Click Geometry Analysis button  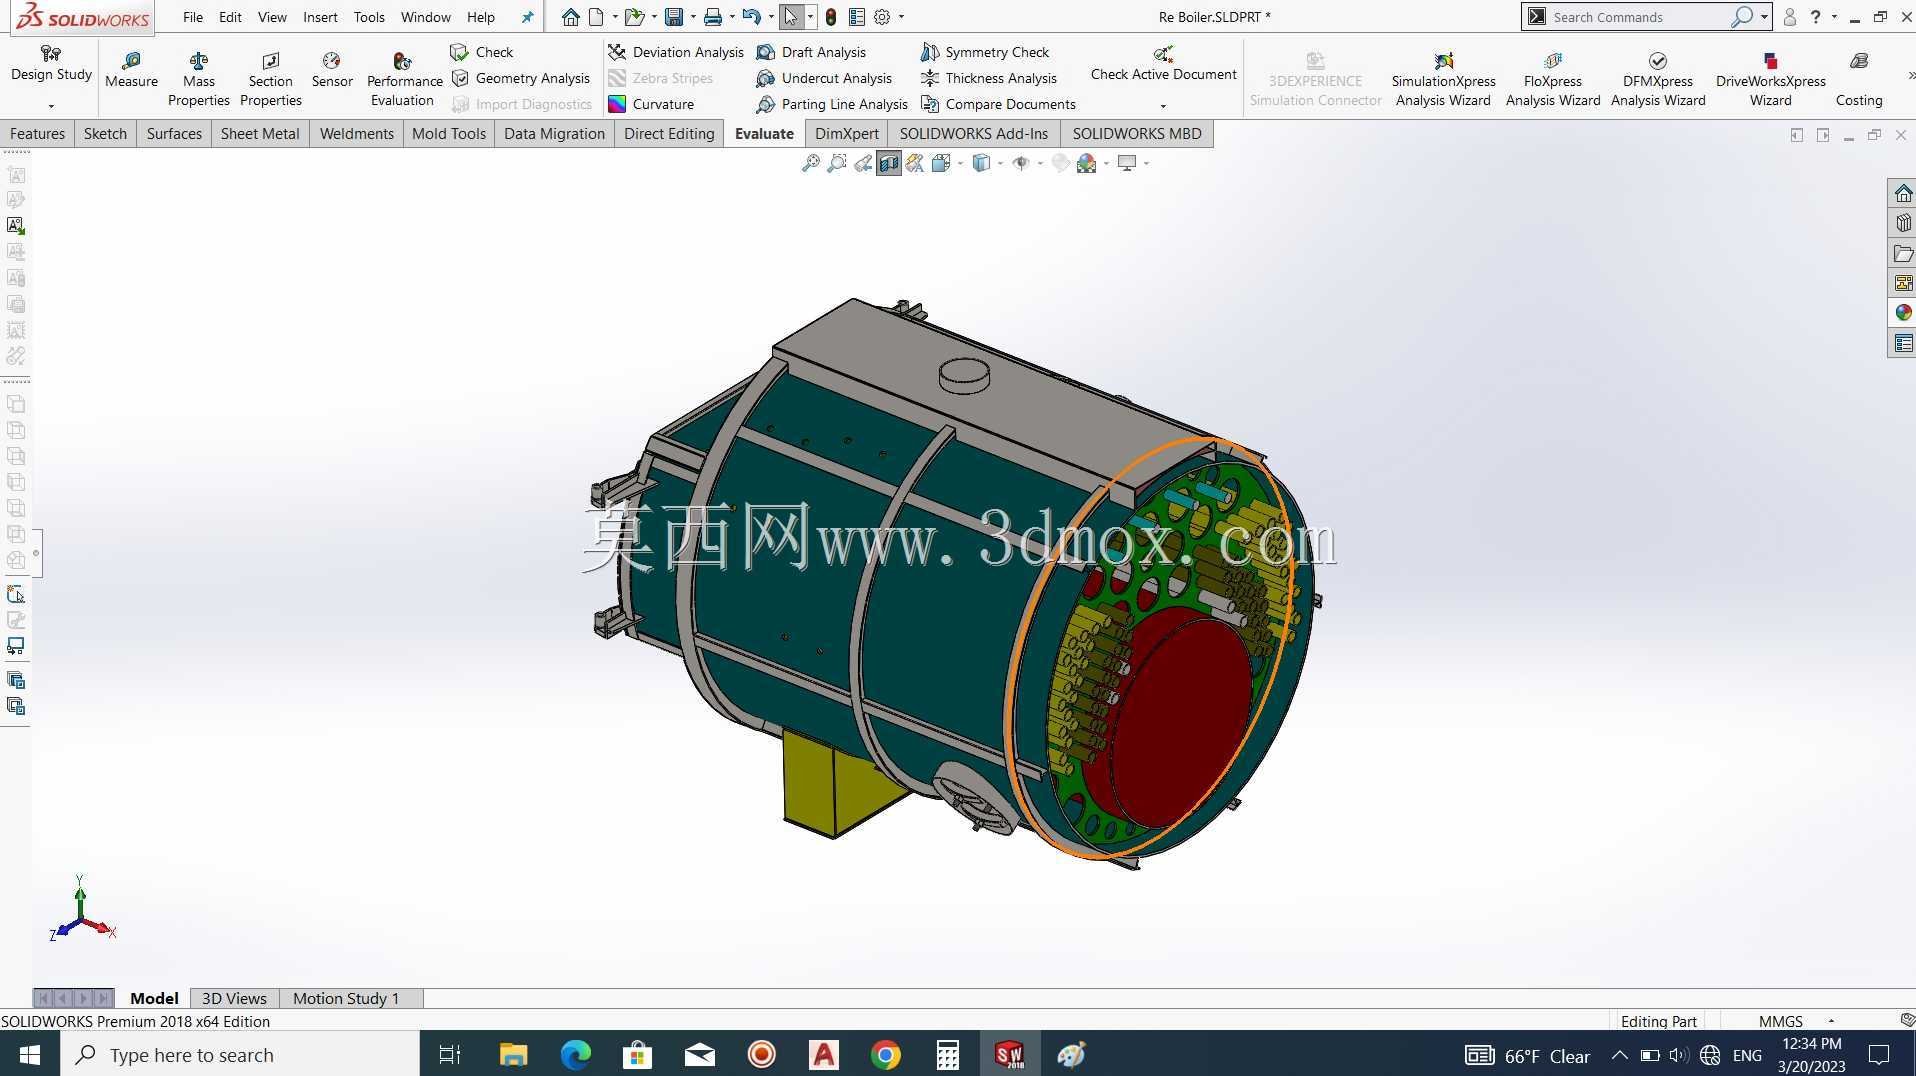point(521,78)
